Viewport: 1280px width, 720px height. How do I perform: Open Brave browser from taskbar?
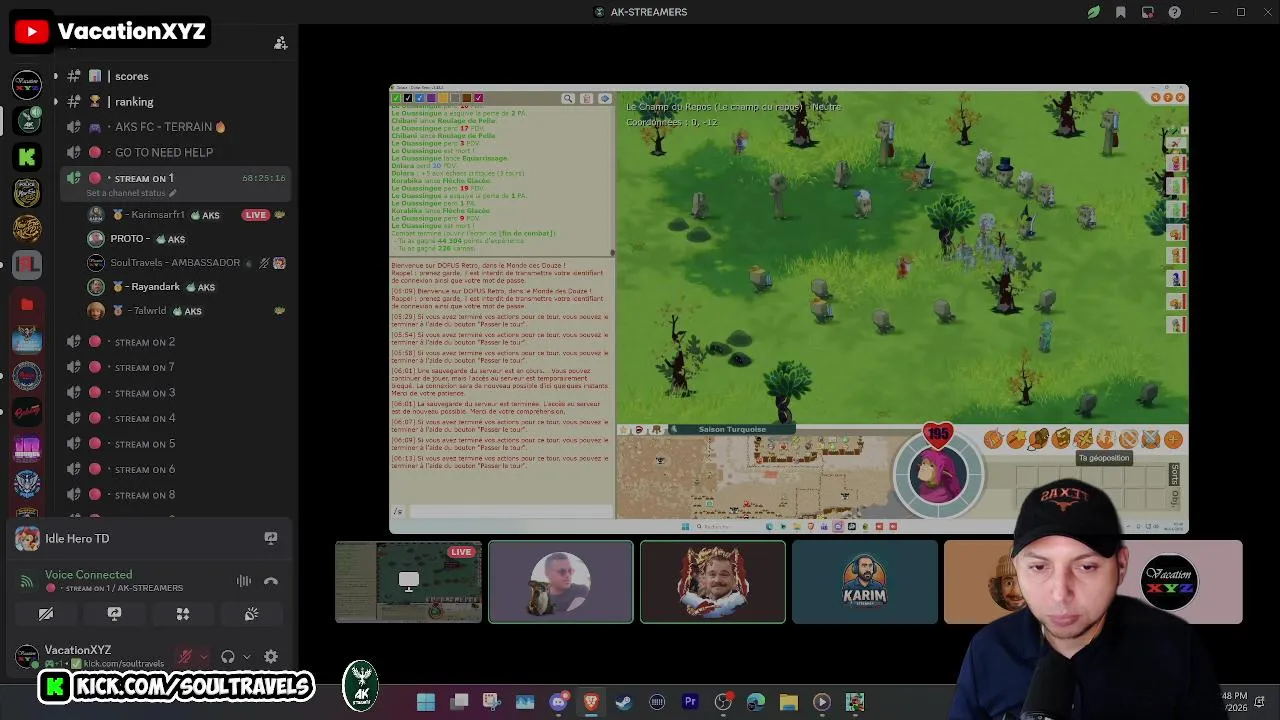[x=591, y=702]
